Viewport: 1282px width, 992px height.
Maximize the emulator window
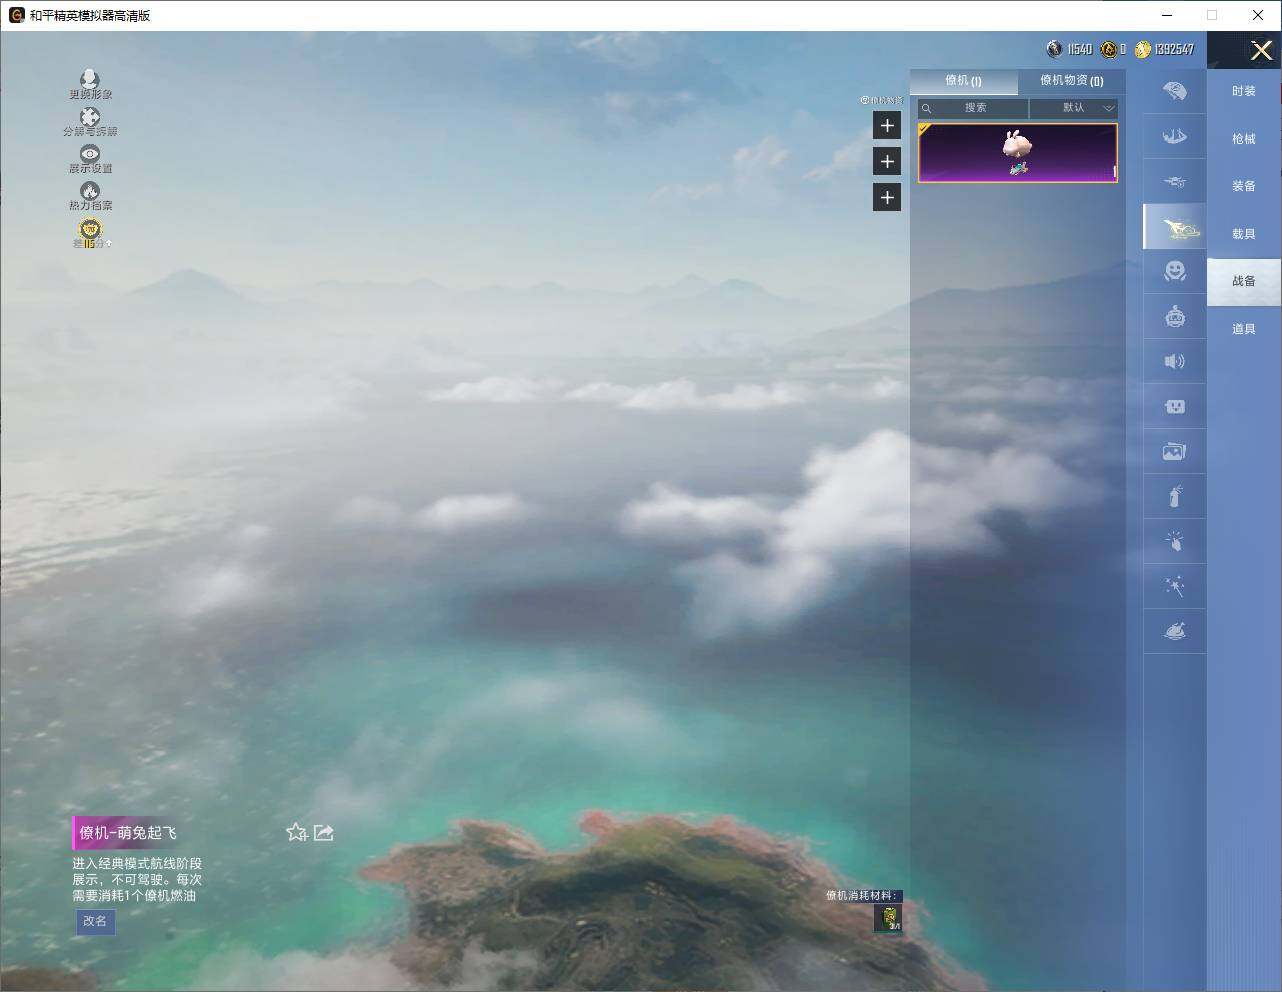[x=1212, y=15]
